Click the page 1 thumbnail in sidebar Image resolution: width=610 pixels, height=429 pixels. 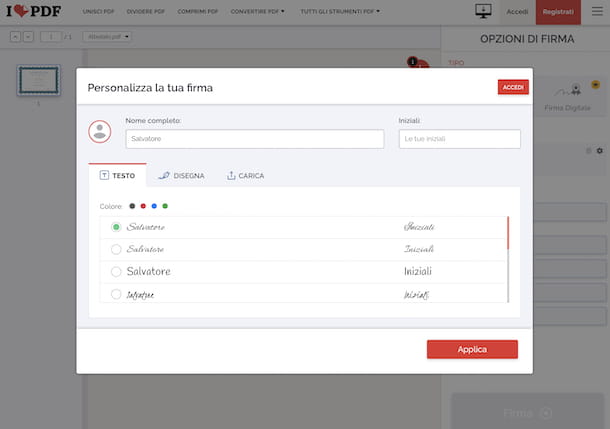[38, 81]
